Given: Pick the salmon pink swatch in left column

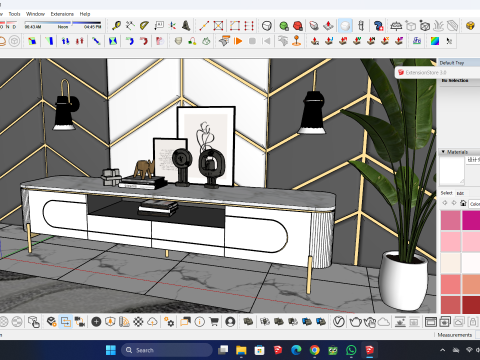Looking at the screenshot, I should point(451,284).
